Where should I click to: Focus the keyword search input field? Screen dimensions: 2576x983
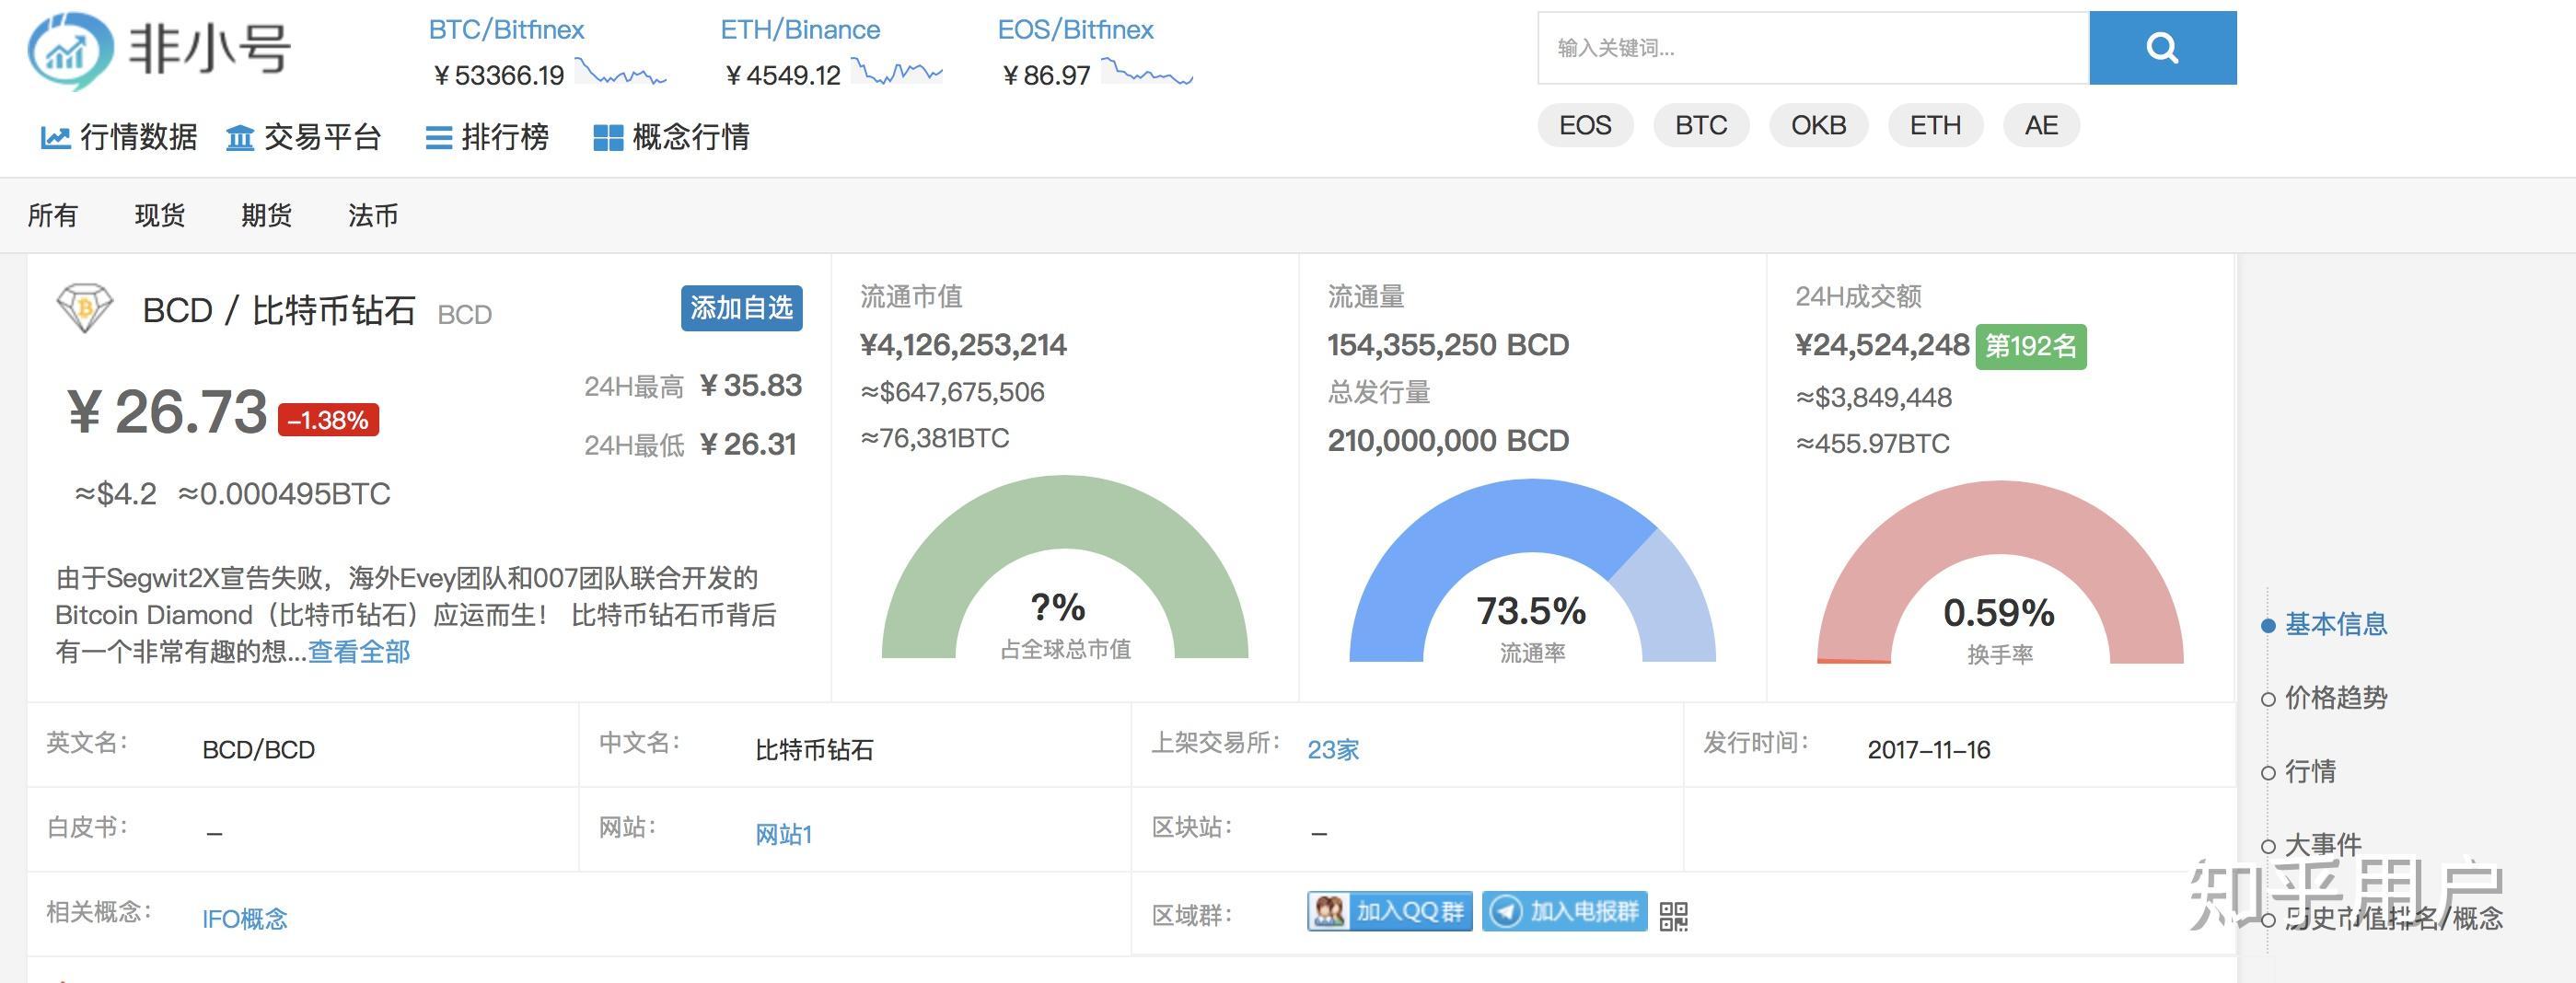click(x=1813, y=48)
